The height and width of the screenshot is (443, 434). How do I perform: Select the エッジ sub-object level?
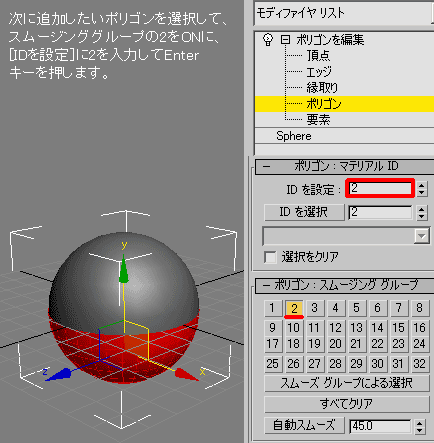(319, 72)
